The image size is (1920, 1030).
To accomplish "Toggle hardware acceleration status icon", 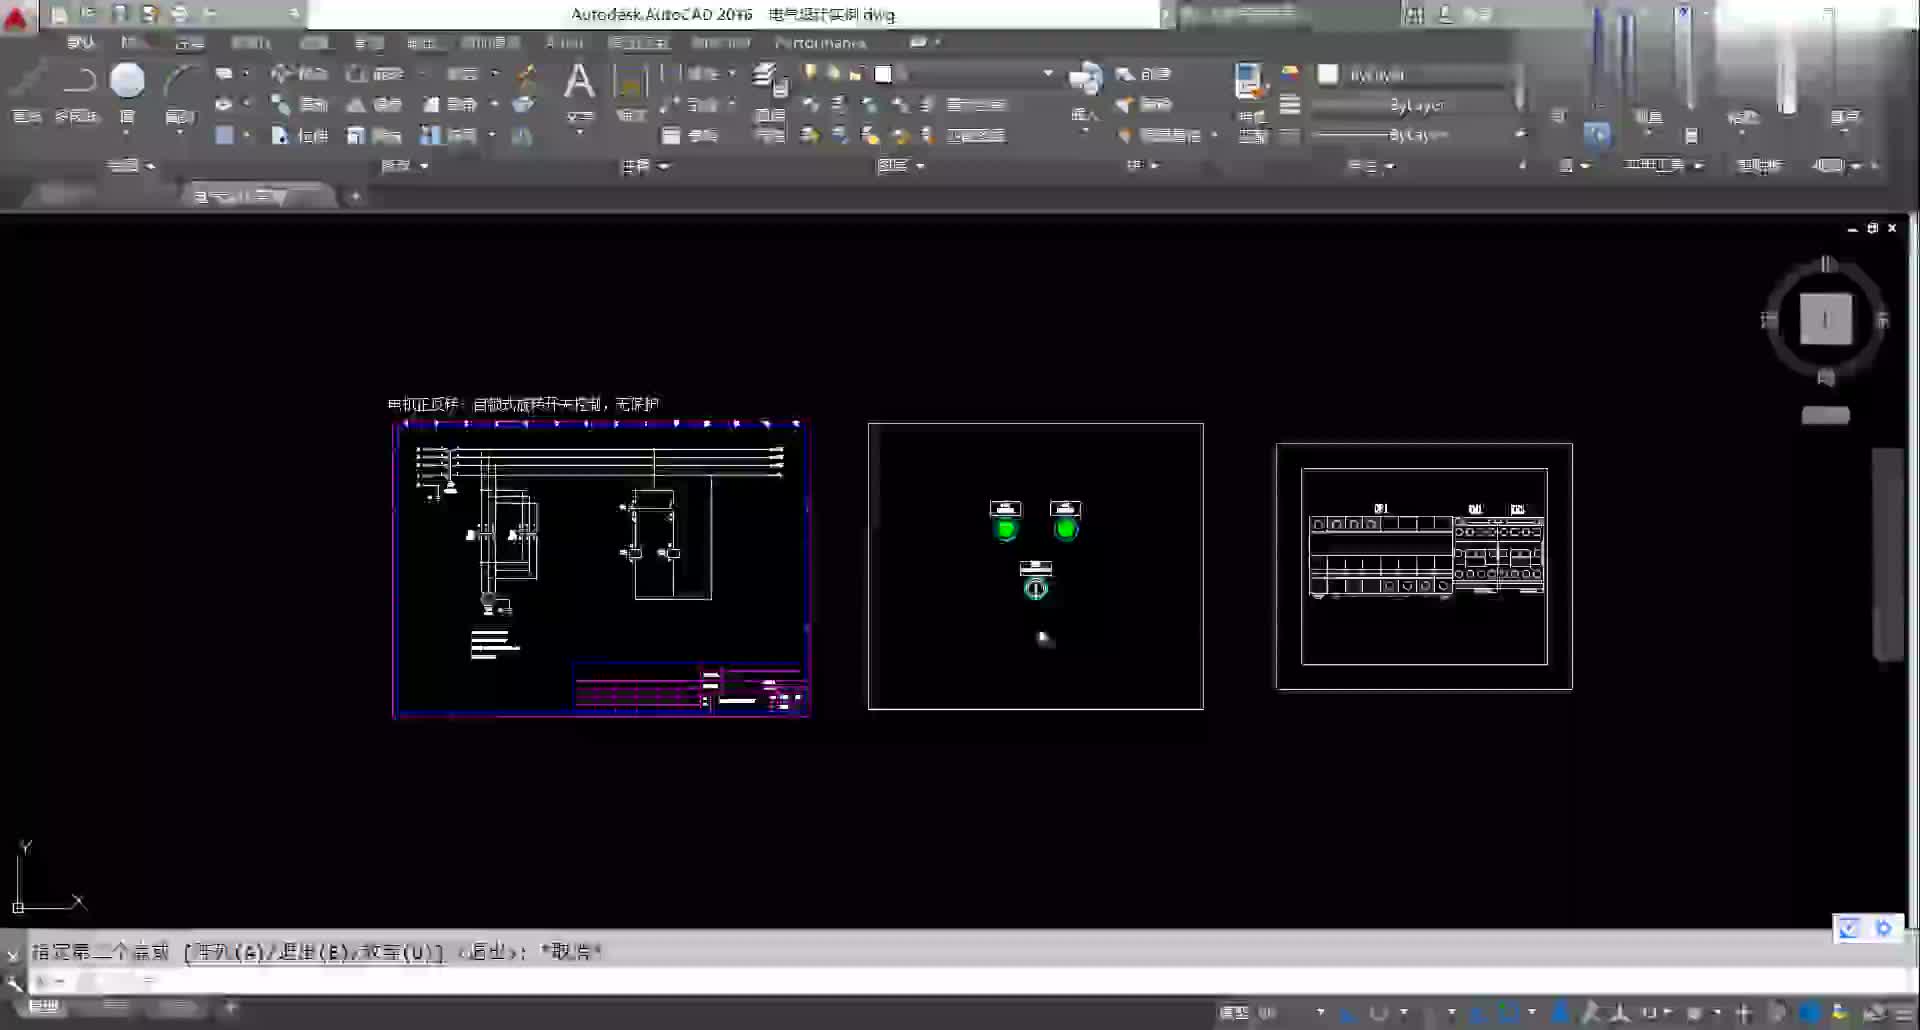I will click(1810, 1013).
